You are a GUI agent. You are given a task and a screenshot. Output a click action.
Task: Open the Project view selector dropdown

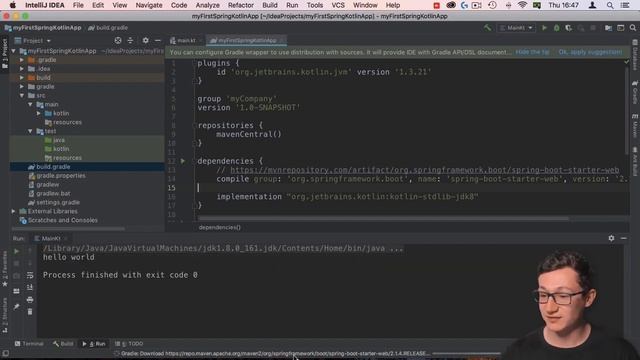coord(33,41)
